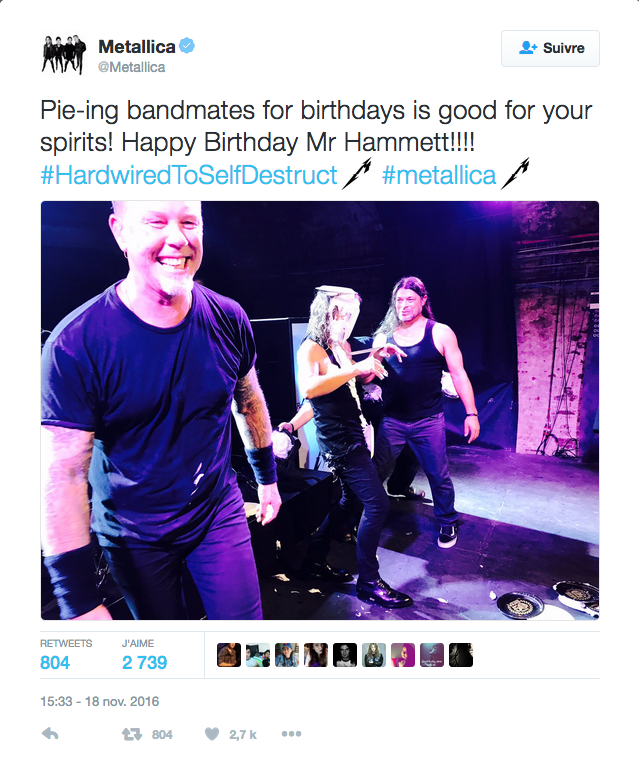Click the Metallica account name

click(137, 47)
